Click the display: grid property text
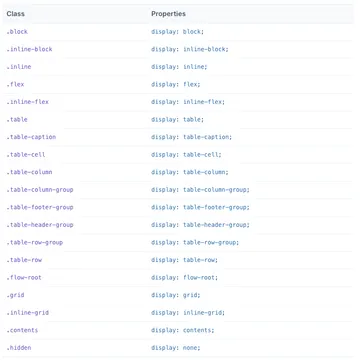The height and width of the screenshot is (361, 360). tap(176, 295)
